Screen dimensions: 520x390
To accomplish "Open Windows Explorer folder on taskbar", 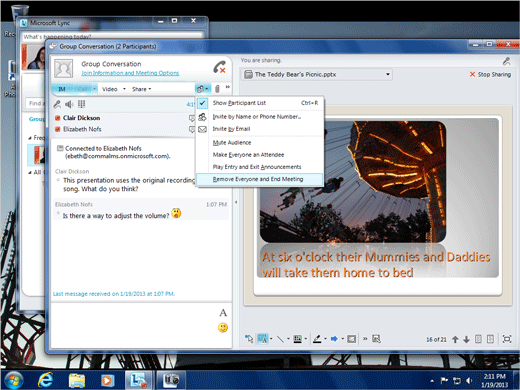I will [x=77, y=380].
